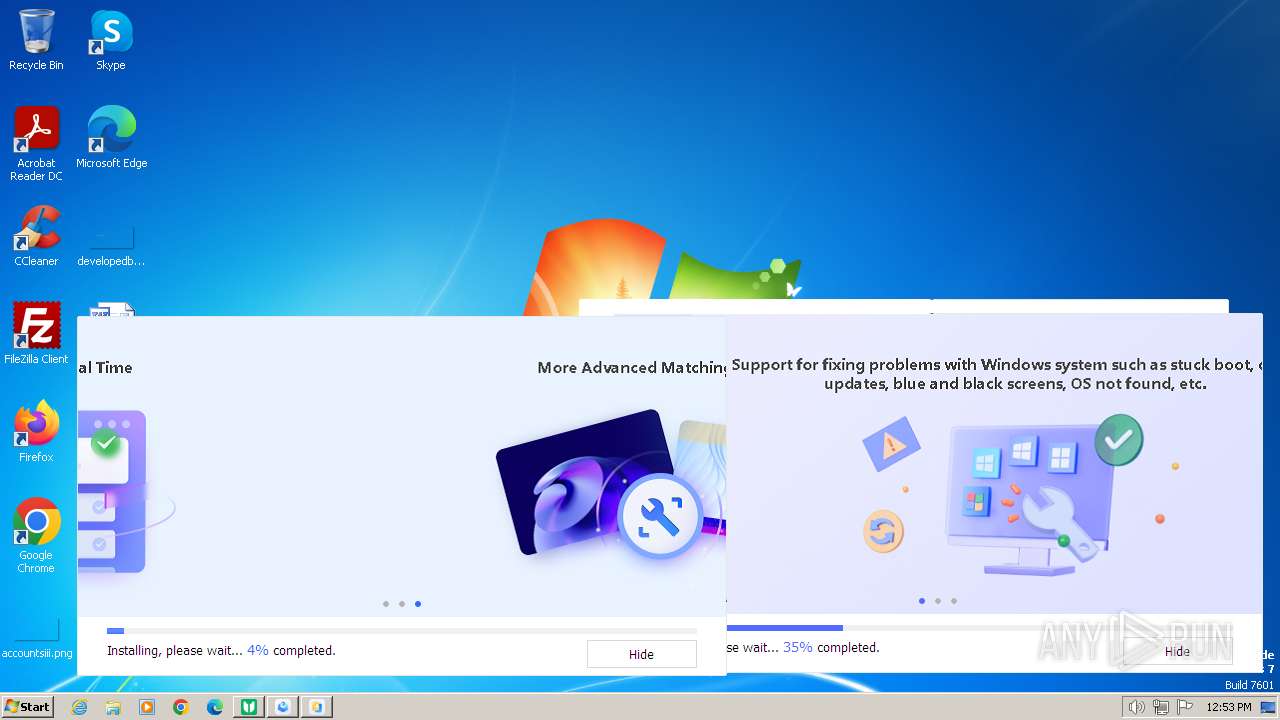Open the volume control in the tray
The height and width of the screenshot is (720, 1280).
tap(1136, 707)
